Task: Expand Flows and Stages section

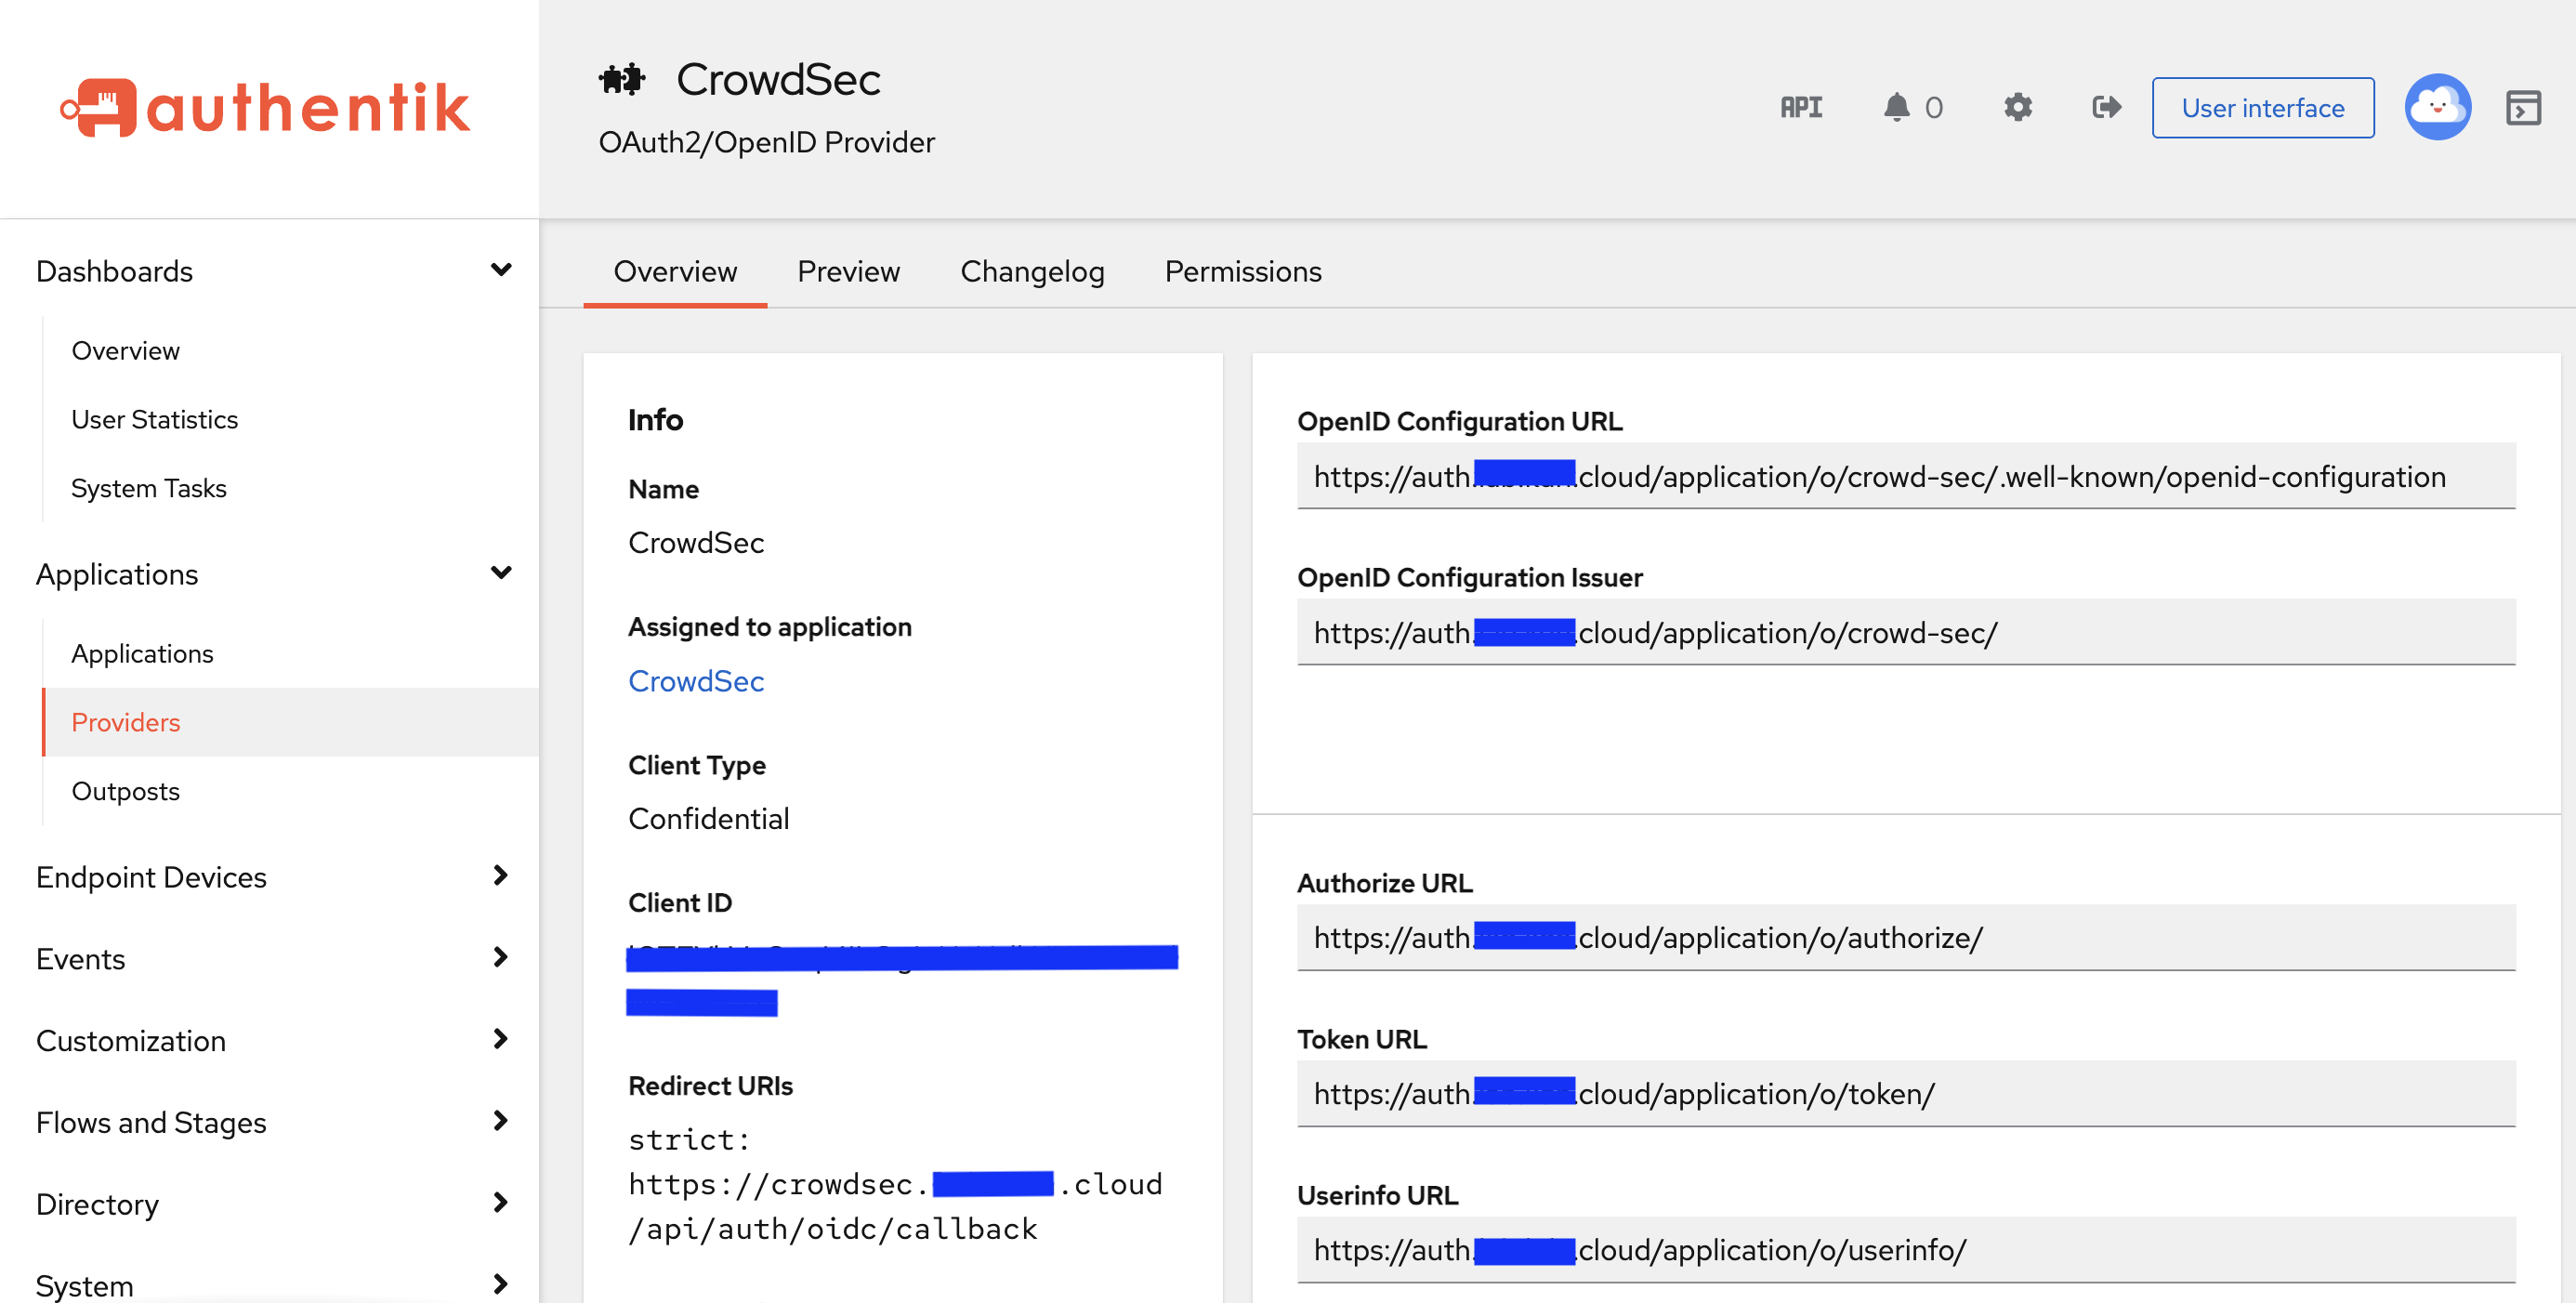Action: 501,1122
